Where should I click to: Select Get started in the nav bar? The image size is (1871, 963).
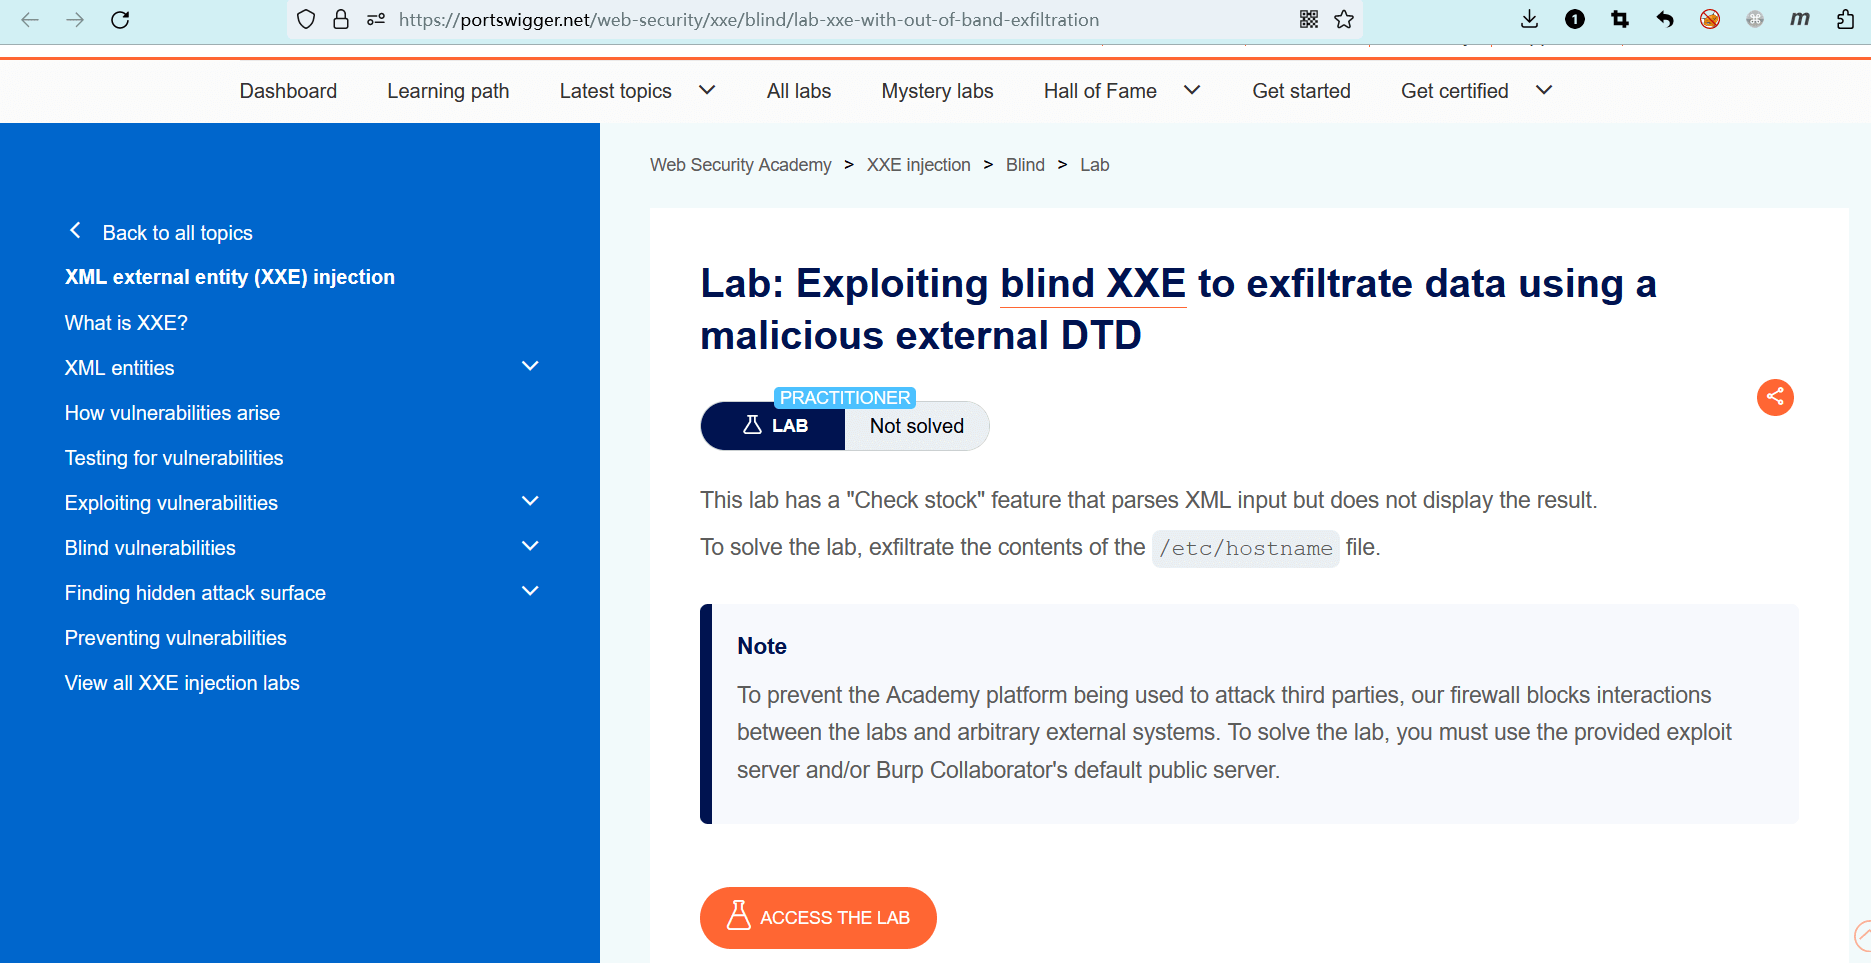coord(1301,91)
